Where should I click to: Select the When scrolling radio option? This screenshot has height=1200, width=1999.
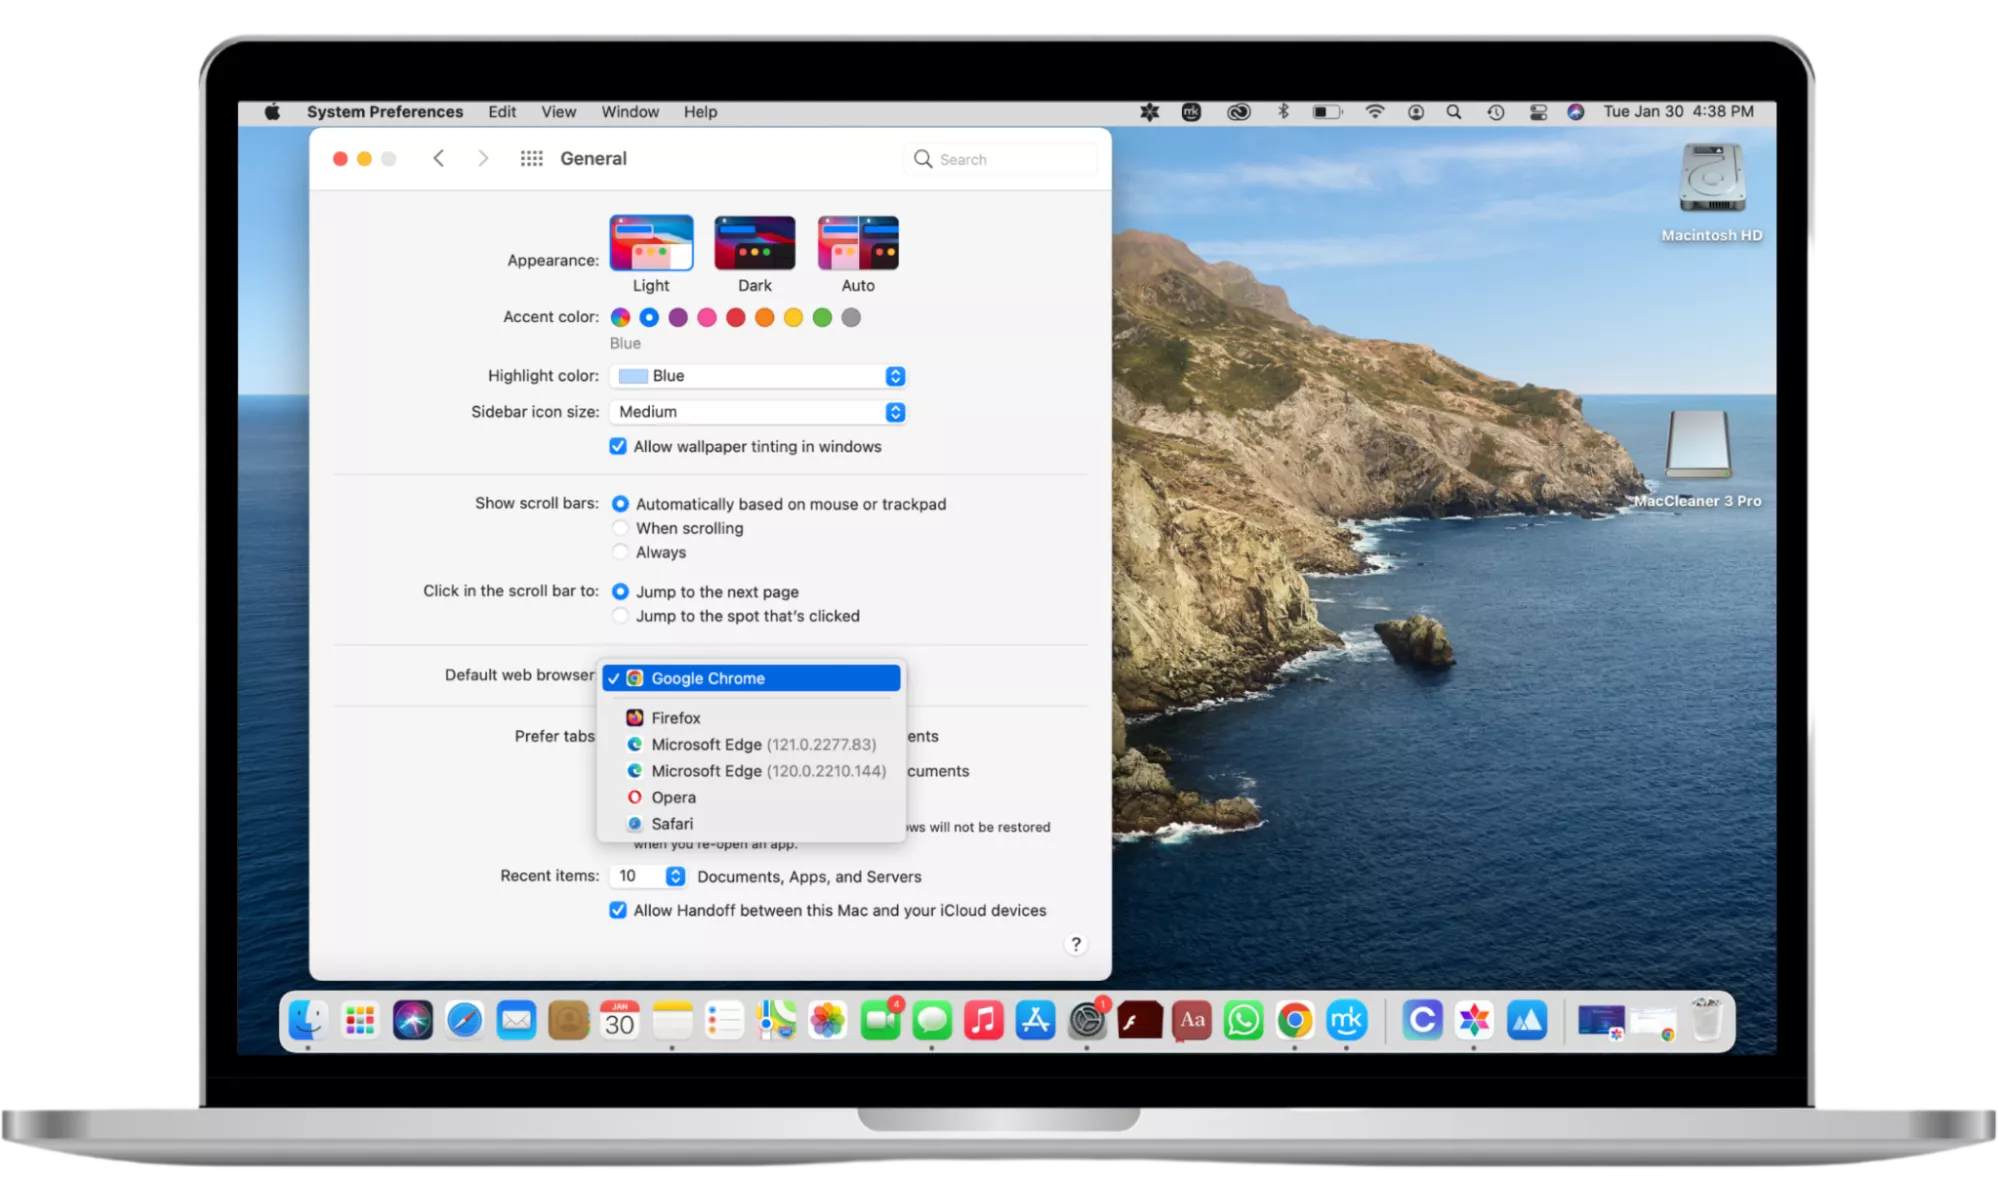click(x=620, y=528)
